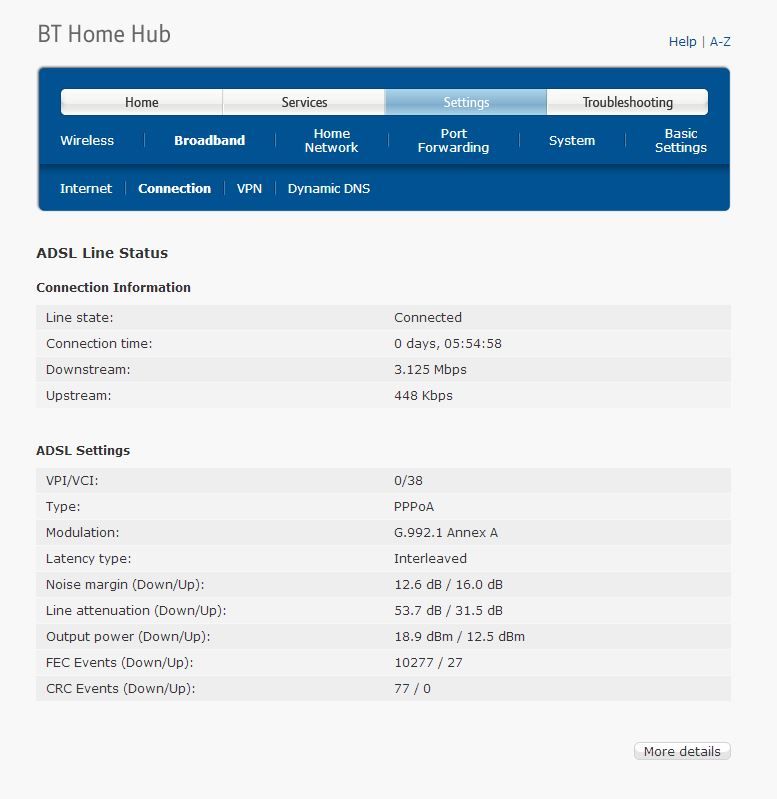Select the Settings tab
777x799 pixels.
tap(466, 102)
